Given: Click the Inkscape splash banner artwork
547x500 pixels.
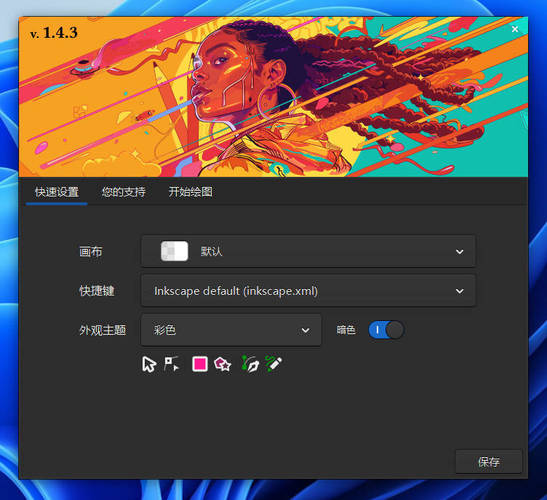Looking at the screenshot, I should [x=273, y=97].
